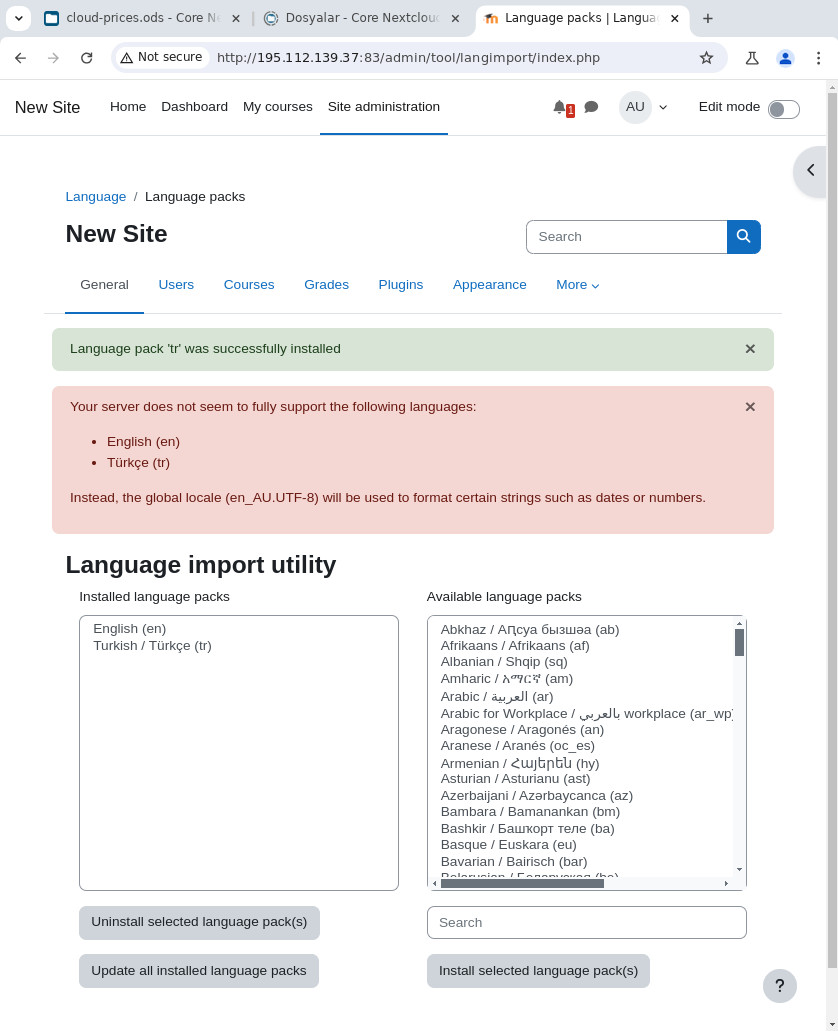
Task: Click the Not secure warning indicator
Action: [161, 58]
